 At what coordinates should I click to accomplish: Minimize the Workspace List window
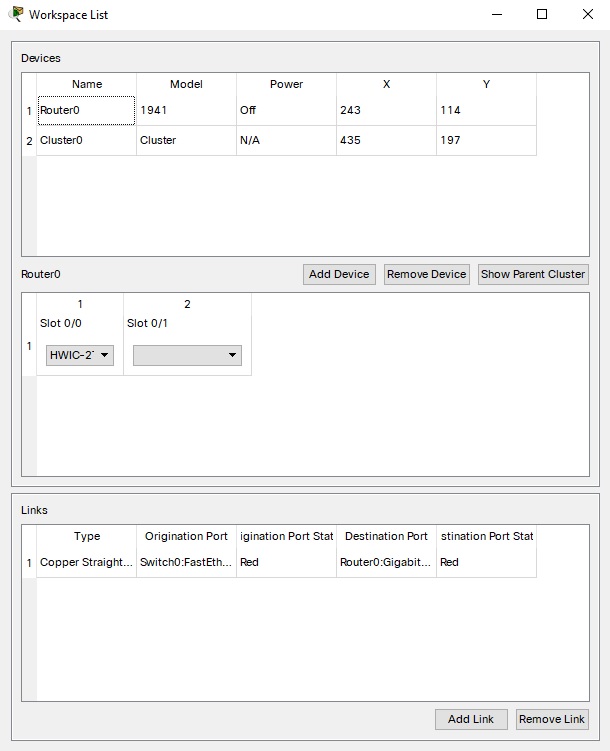pos(497,14)
